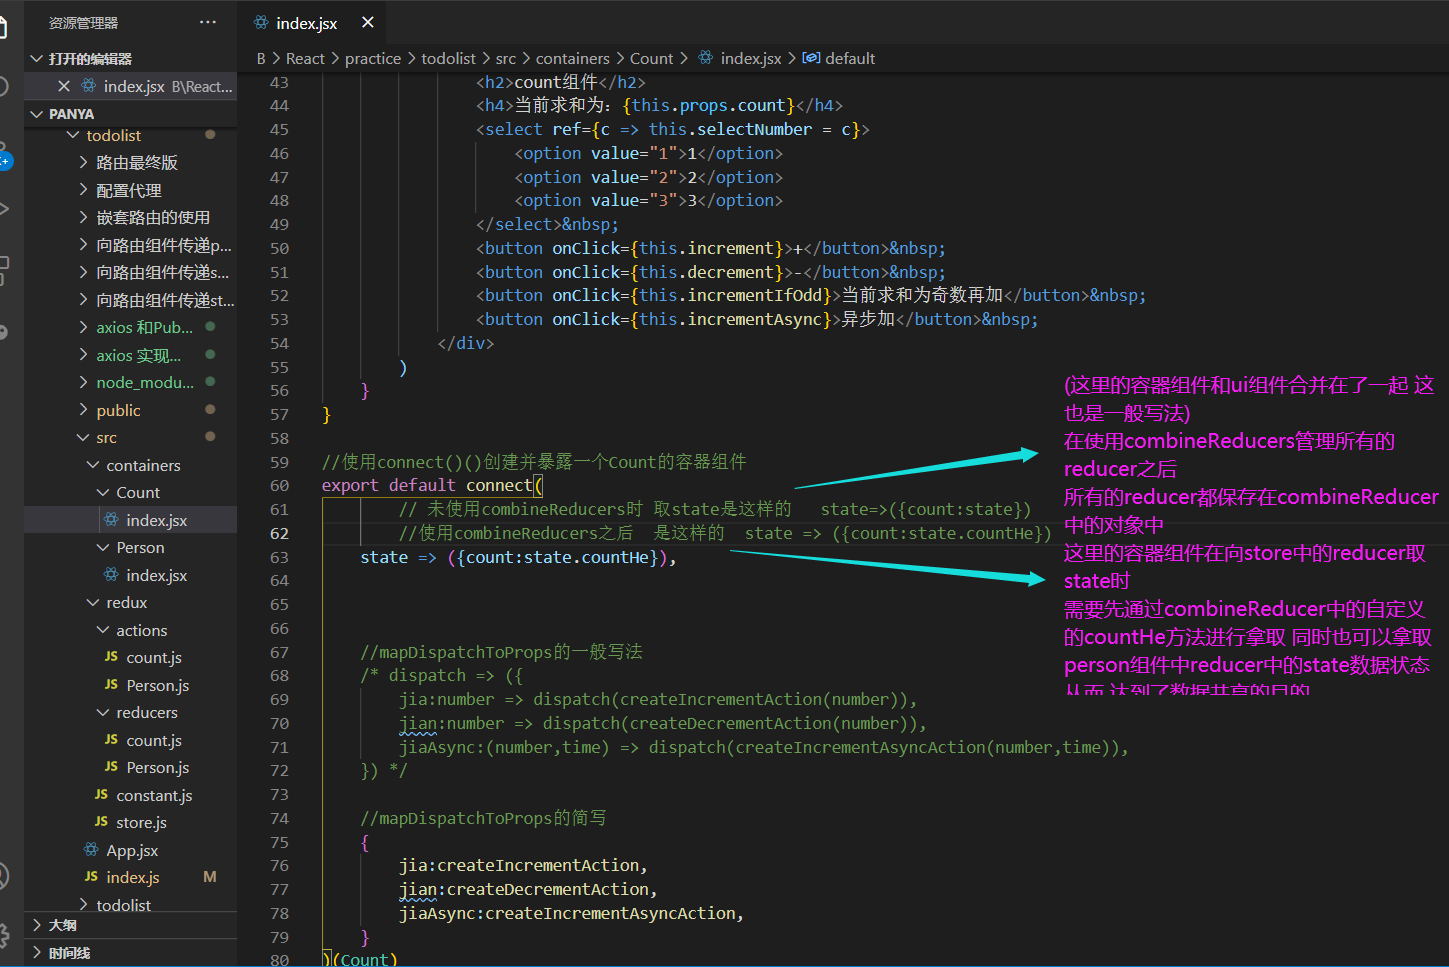
Task: Collapse the reducers folder
Action: coord(103,712)
